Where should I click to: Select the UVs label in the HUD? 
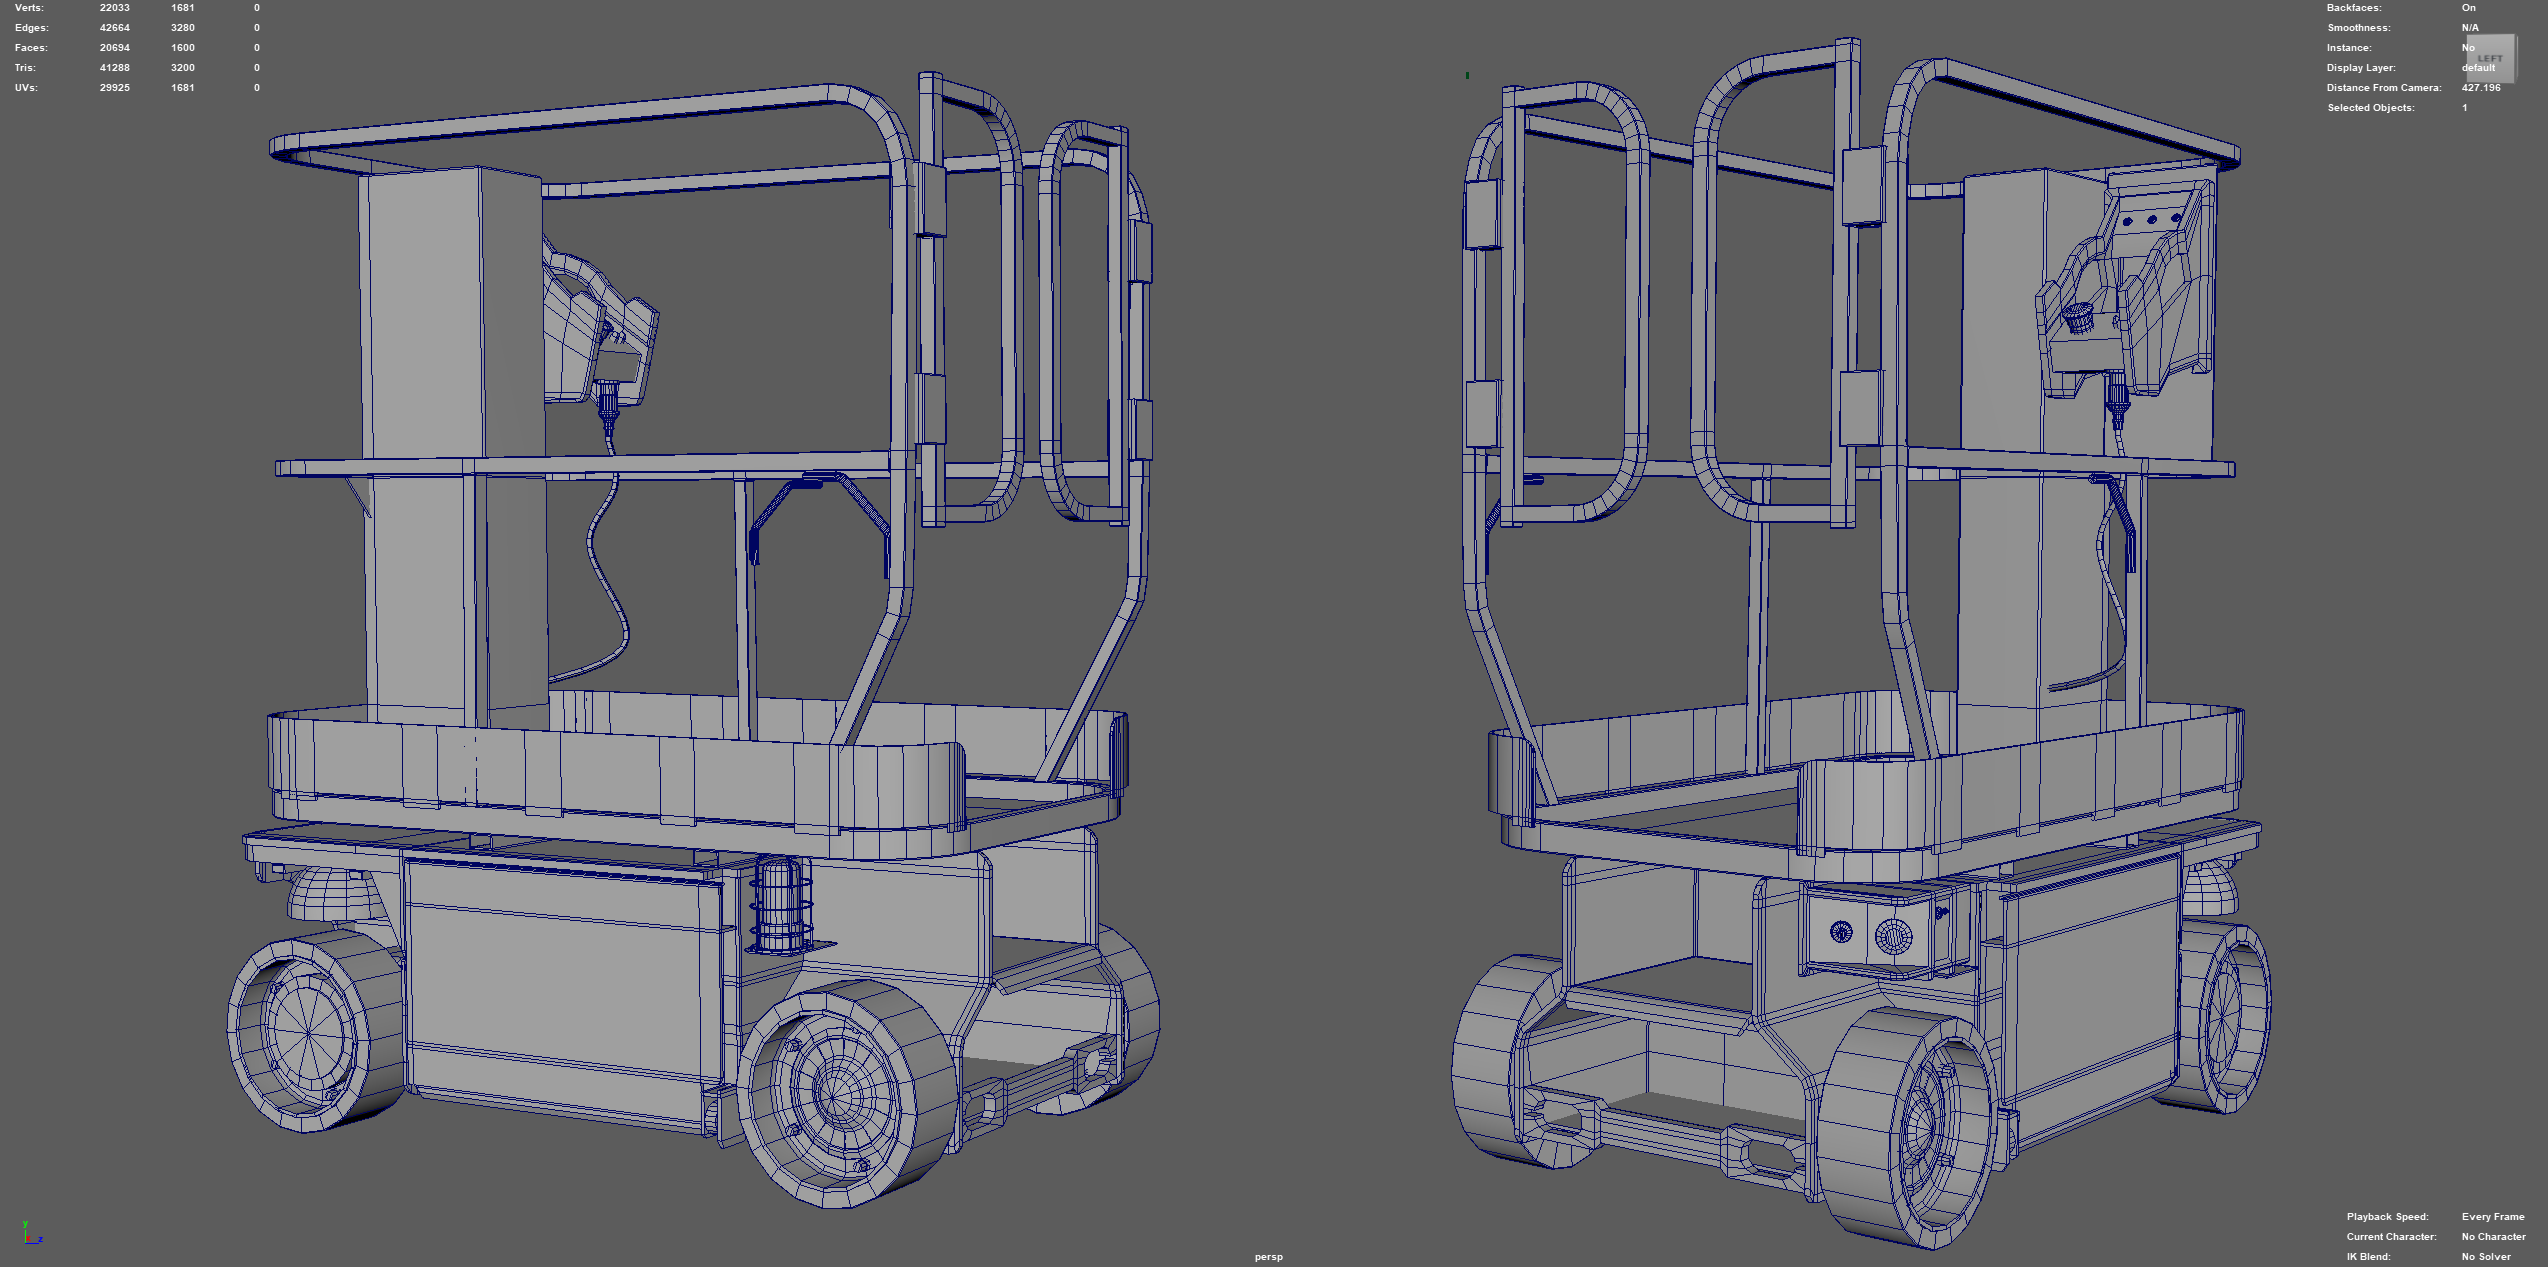[26, 88]
